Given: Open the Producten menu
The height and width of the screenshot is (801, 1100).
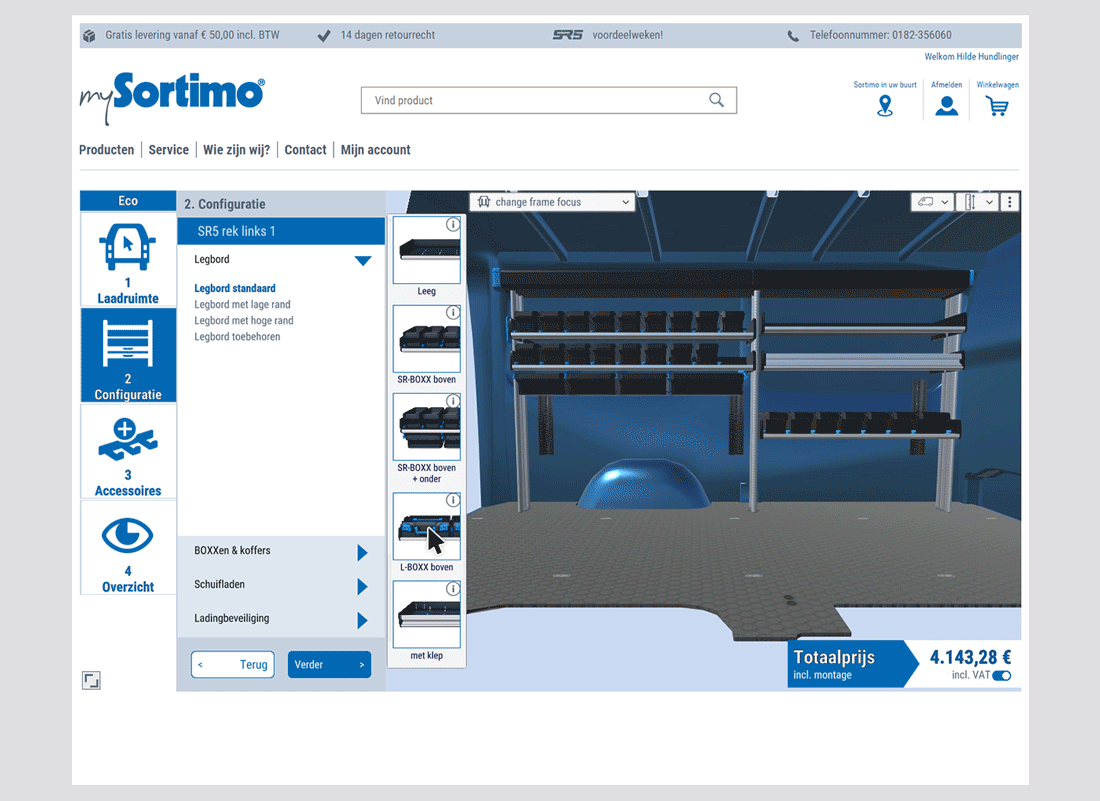Looking at the screenshot, I should (x=106, y=150).
